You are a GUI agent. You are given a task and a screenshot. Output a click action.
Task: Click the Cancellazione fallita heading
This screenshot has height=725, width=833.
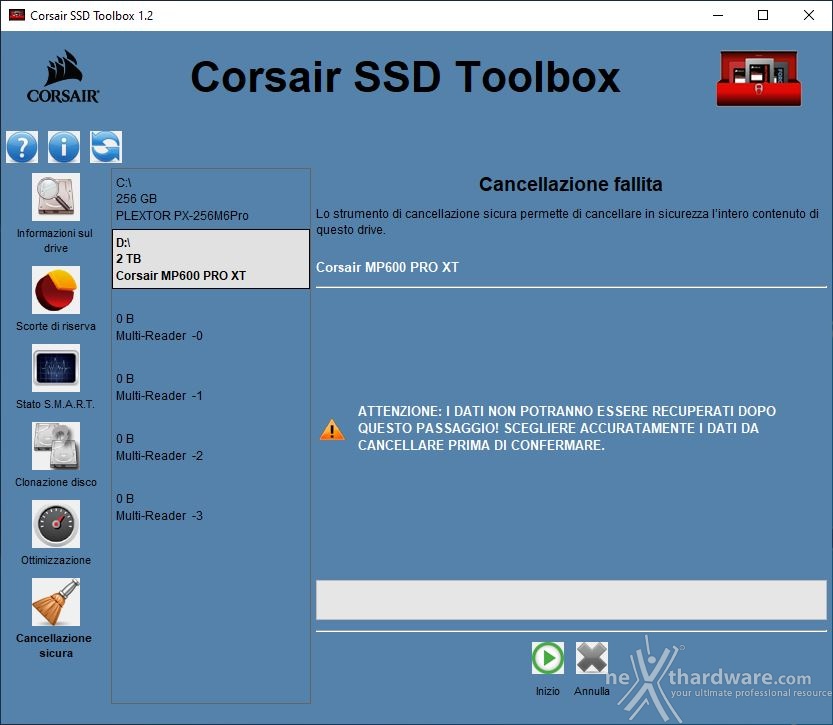[571, 184]
